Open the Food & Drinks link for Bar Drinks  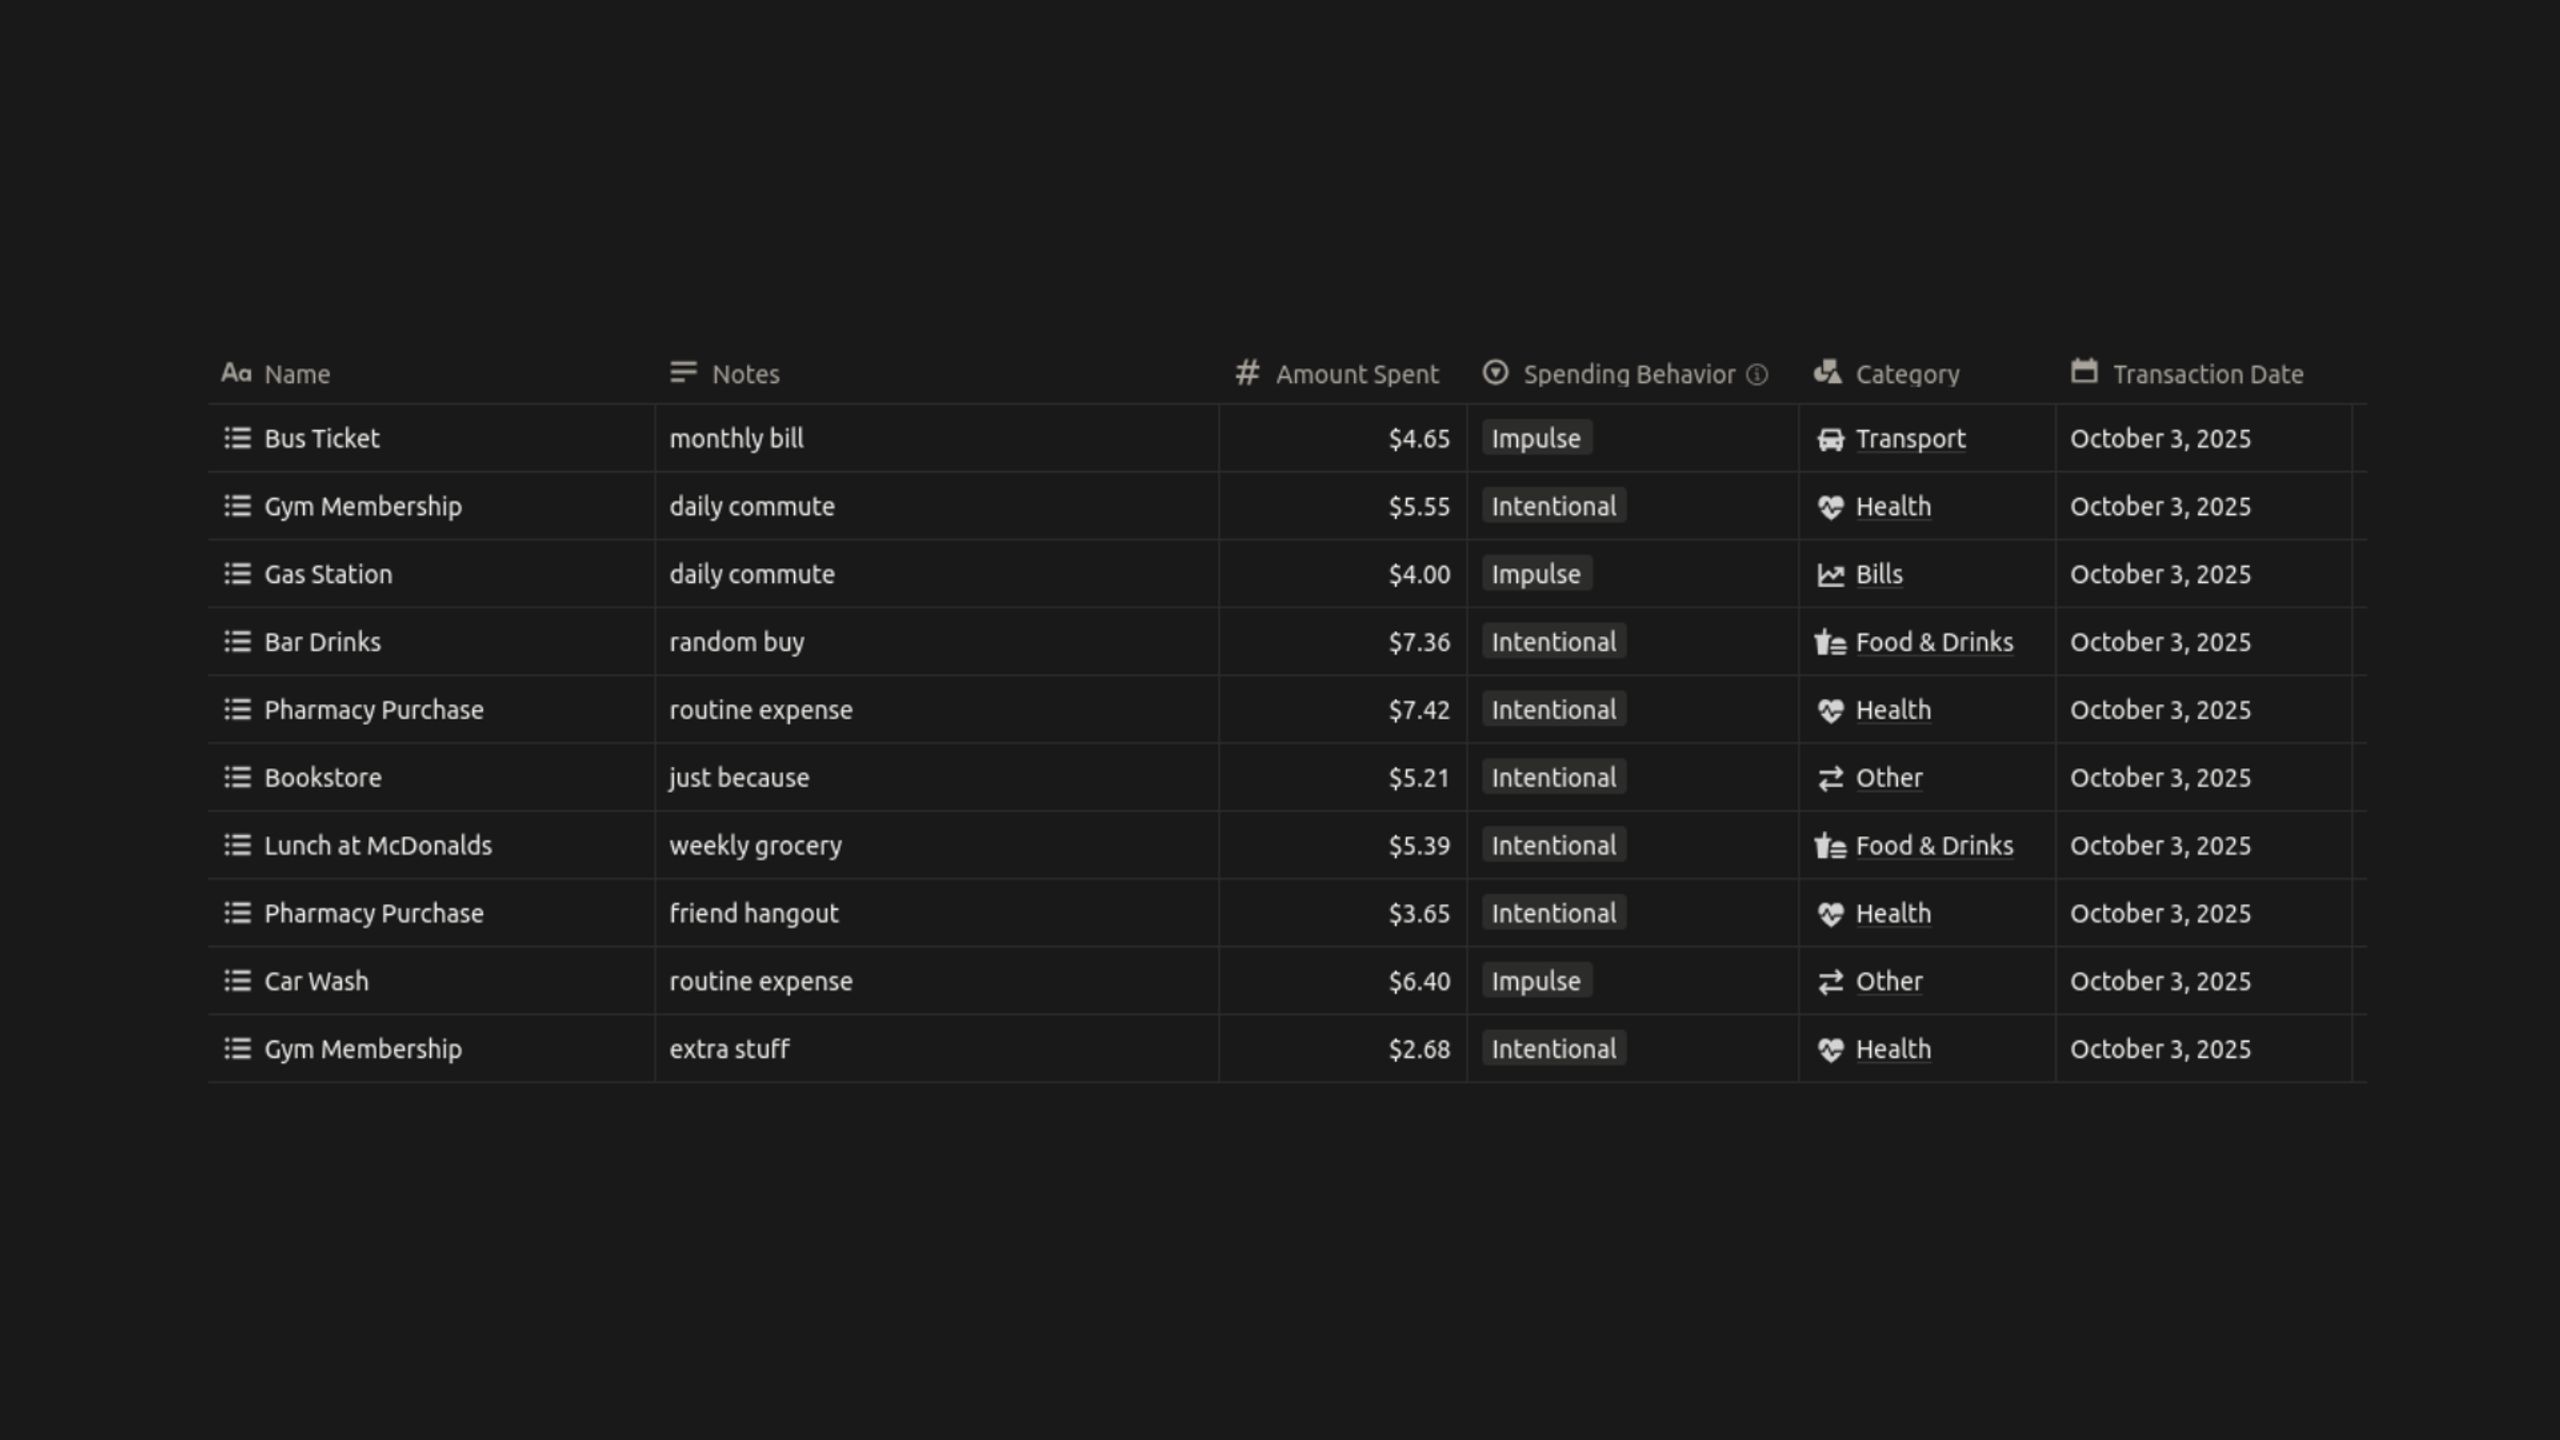(x=1934, y=642)
